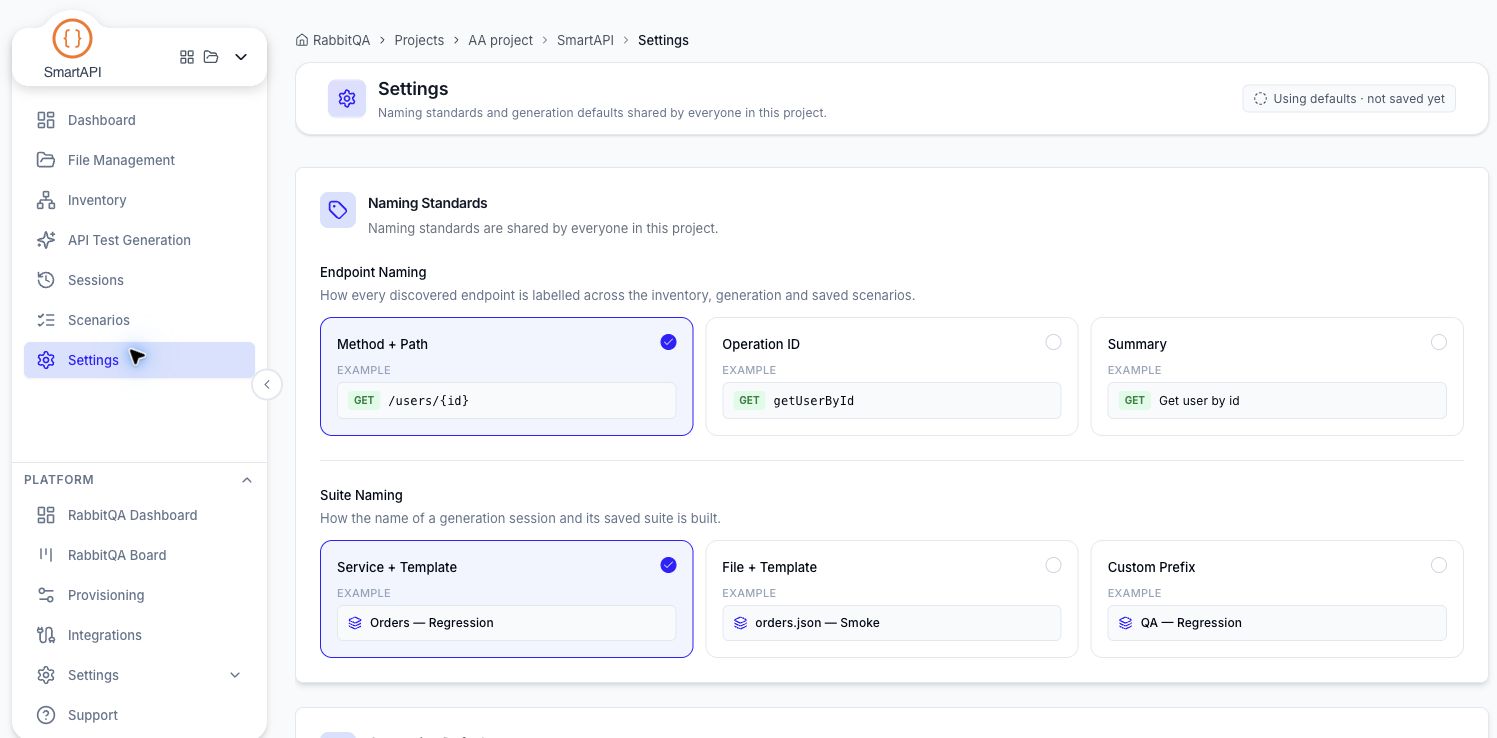Image resolution: width=1497 pixels, height=738 pixels.
Task: Click the RabbitQA Dashboard icon
Action: 46,515
